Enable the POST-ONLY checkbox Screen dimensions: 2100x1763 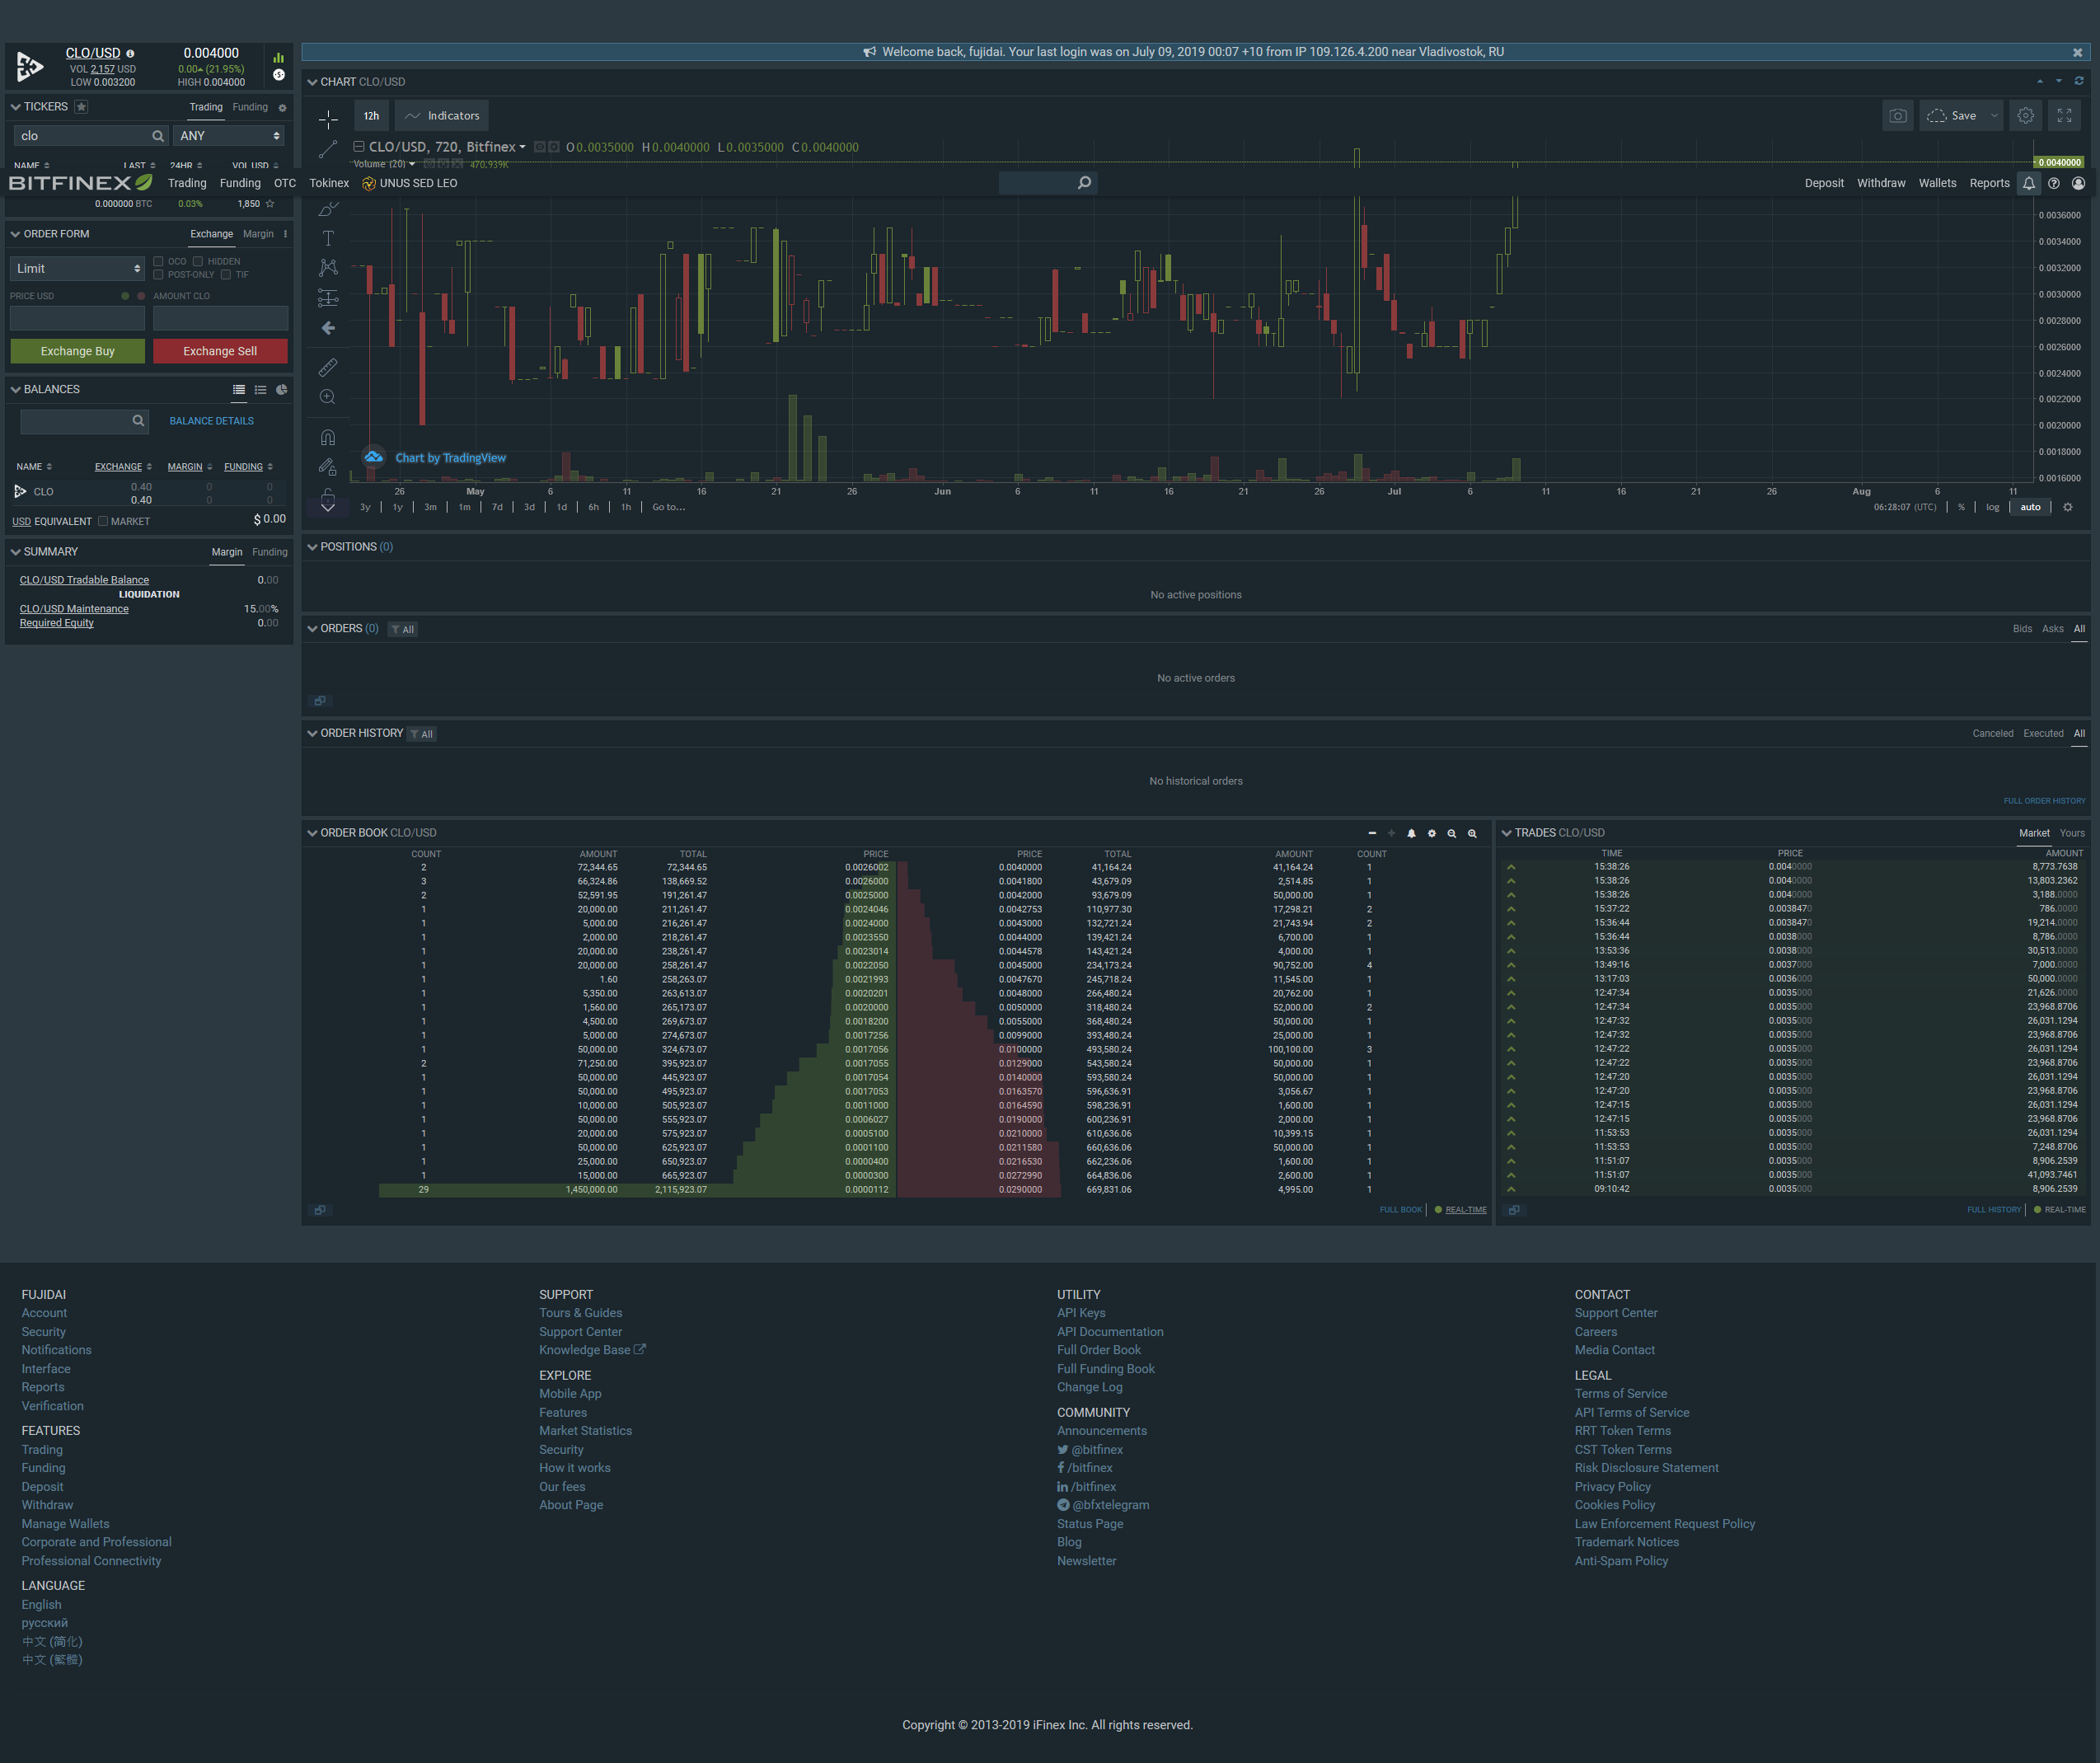(158, 275)
